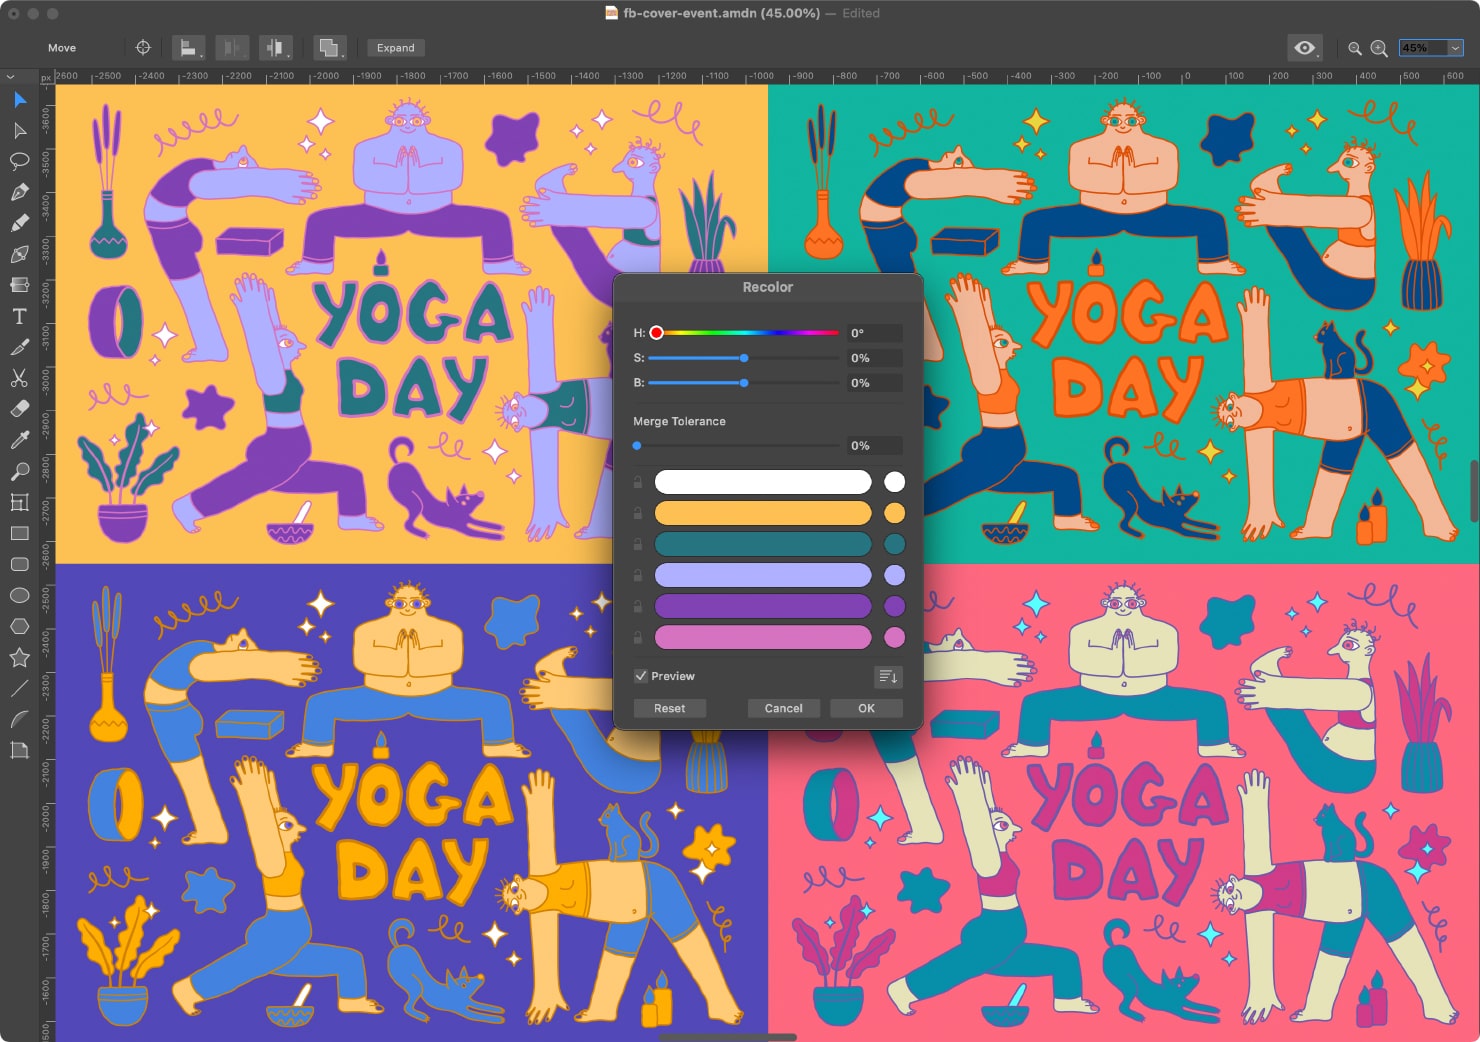Select the Pen tool

pos(19,193)
